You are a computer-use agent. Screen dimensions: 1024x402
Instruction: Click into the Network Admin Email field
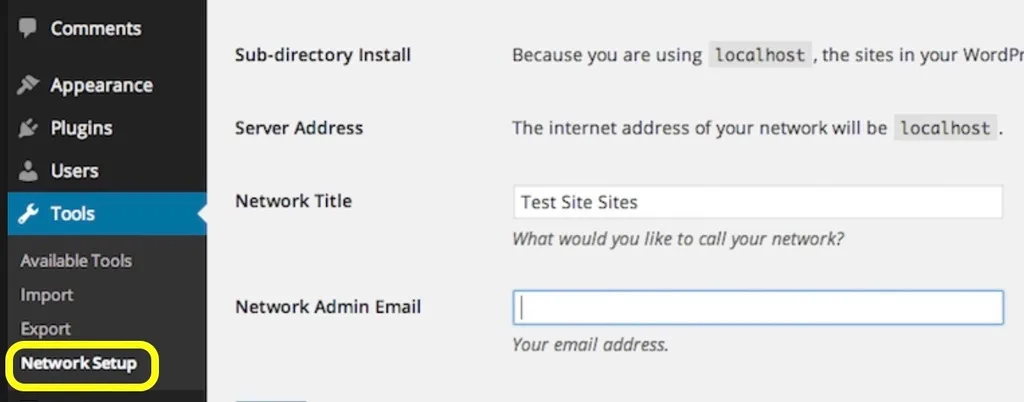click(x=758, y=307)
